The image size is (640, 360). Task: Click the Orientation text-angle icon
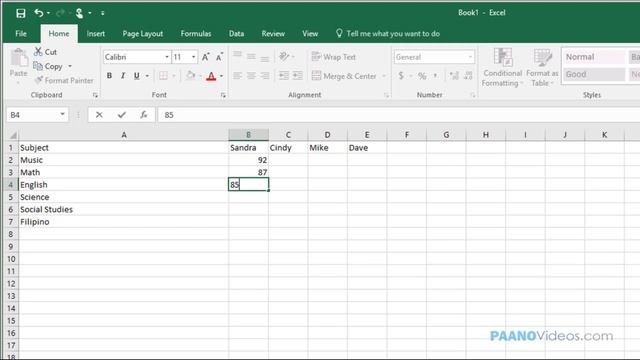(284, 56)
